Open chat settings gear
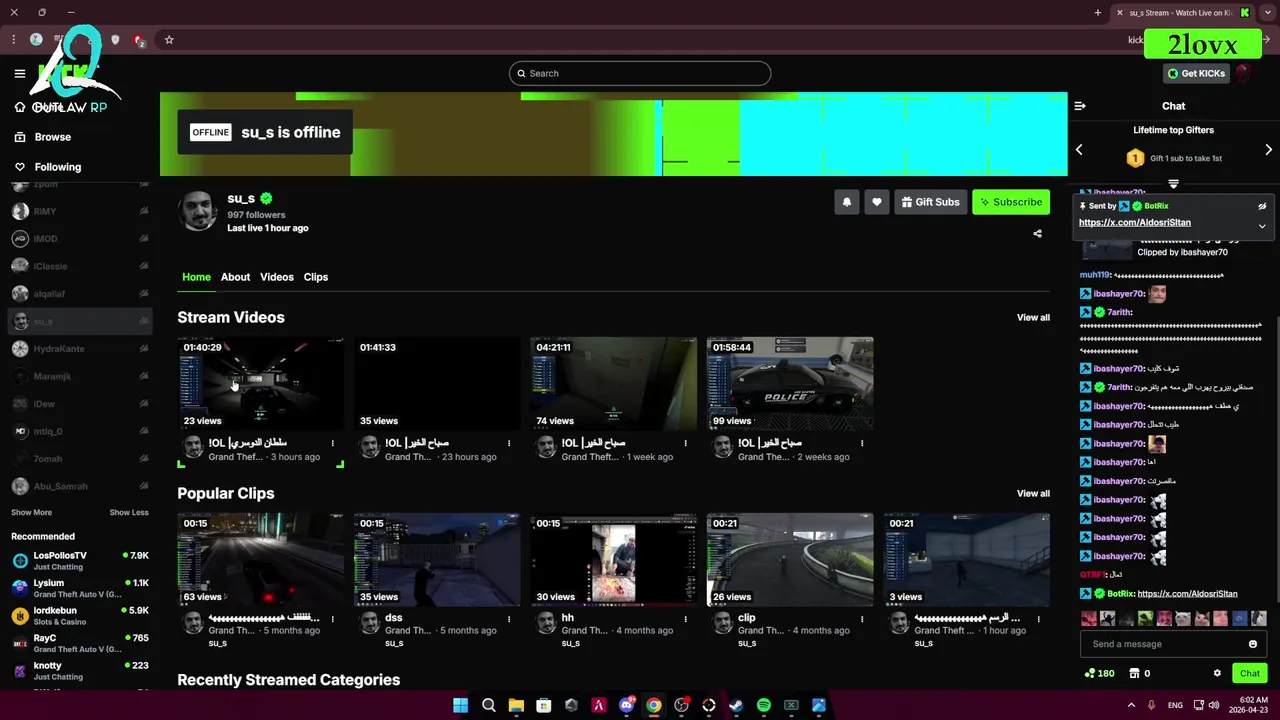 click(x=1217, y=673)
